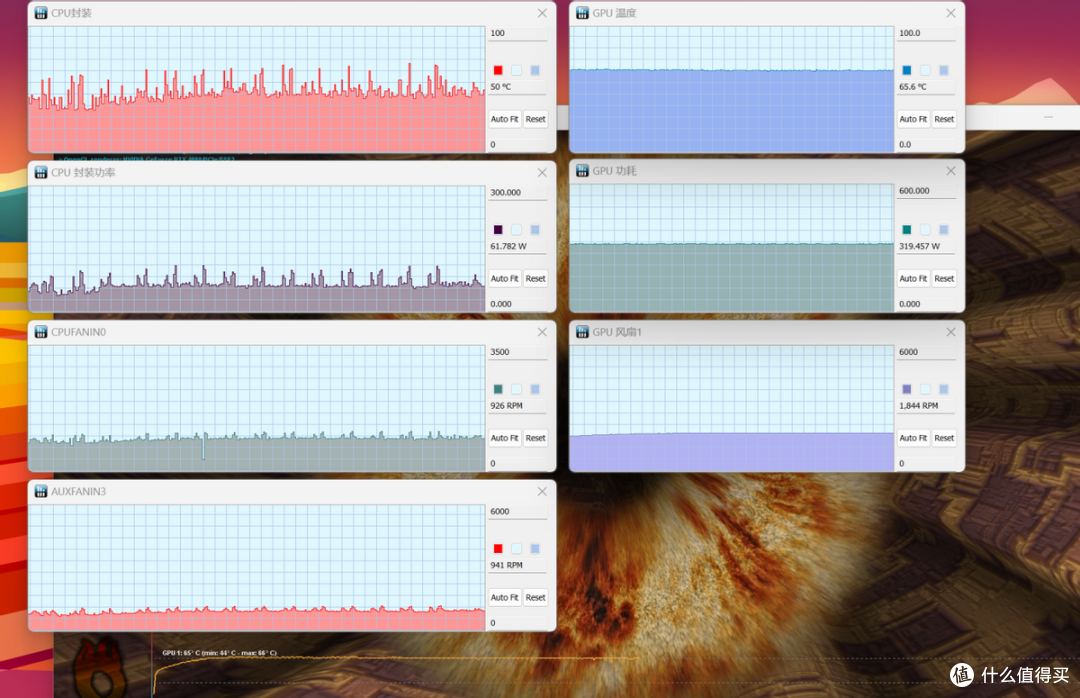Pick the purple swatch in GPU 风扇1 window

tap(907, 389)
